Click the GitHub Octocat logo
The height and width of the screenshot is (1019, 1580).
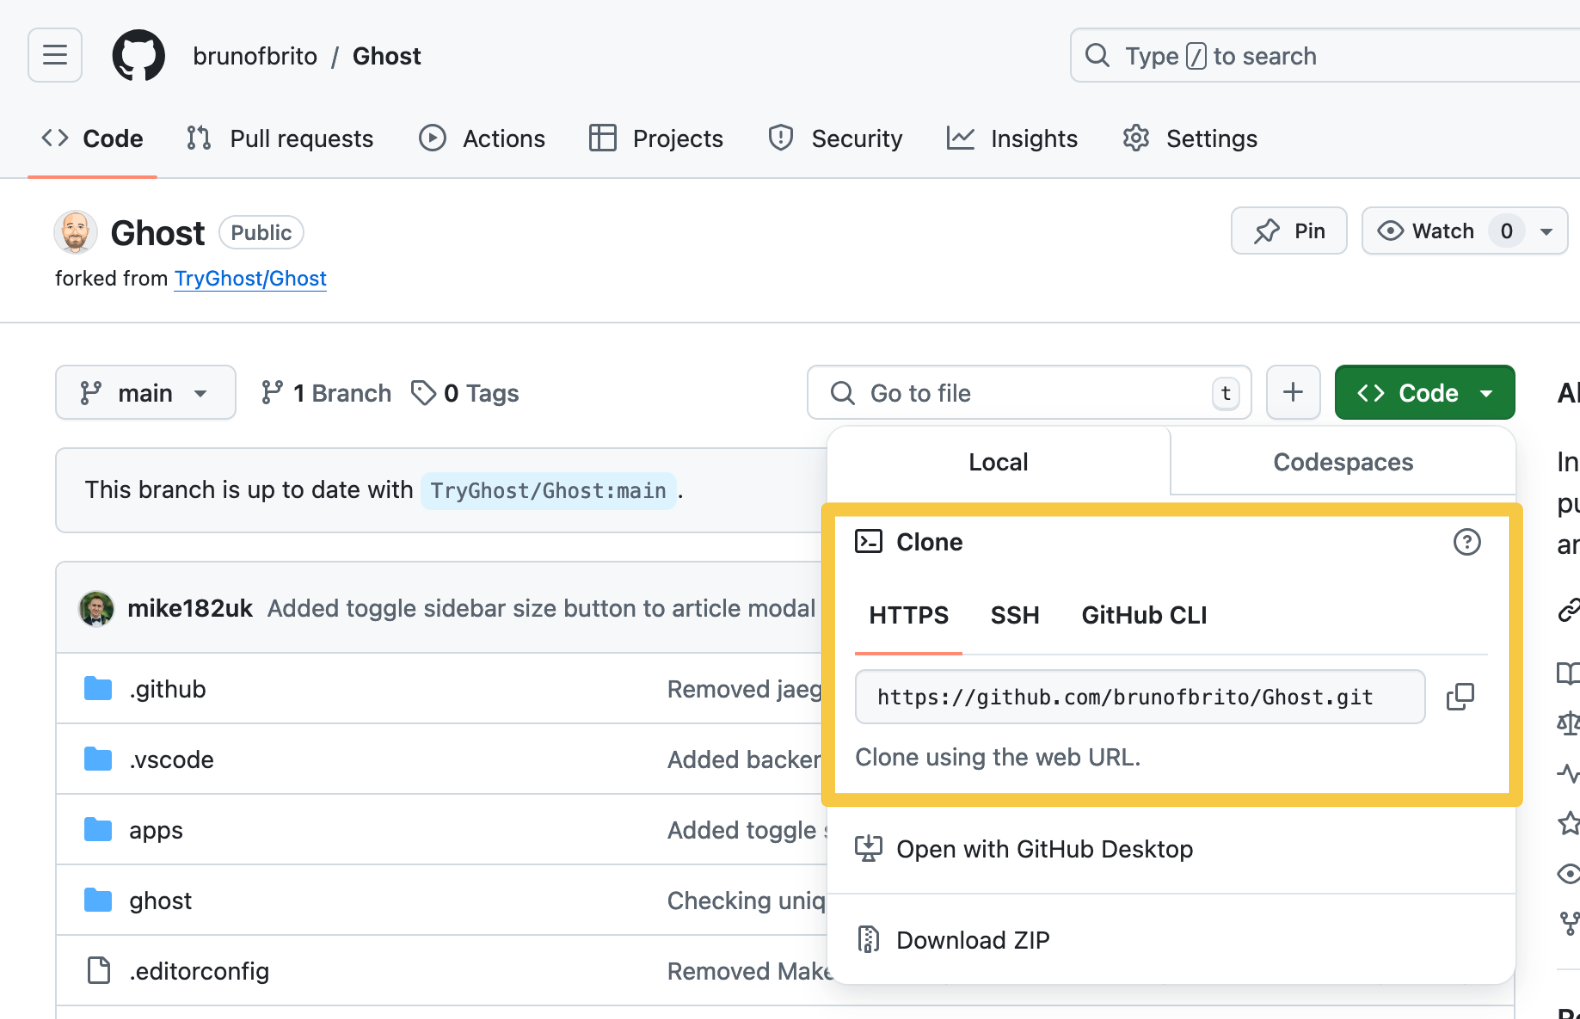coord(138,55)
